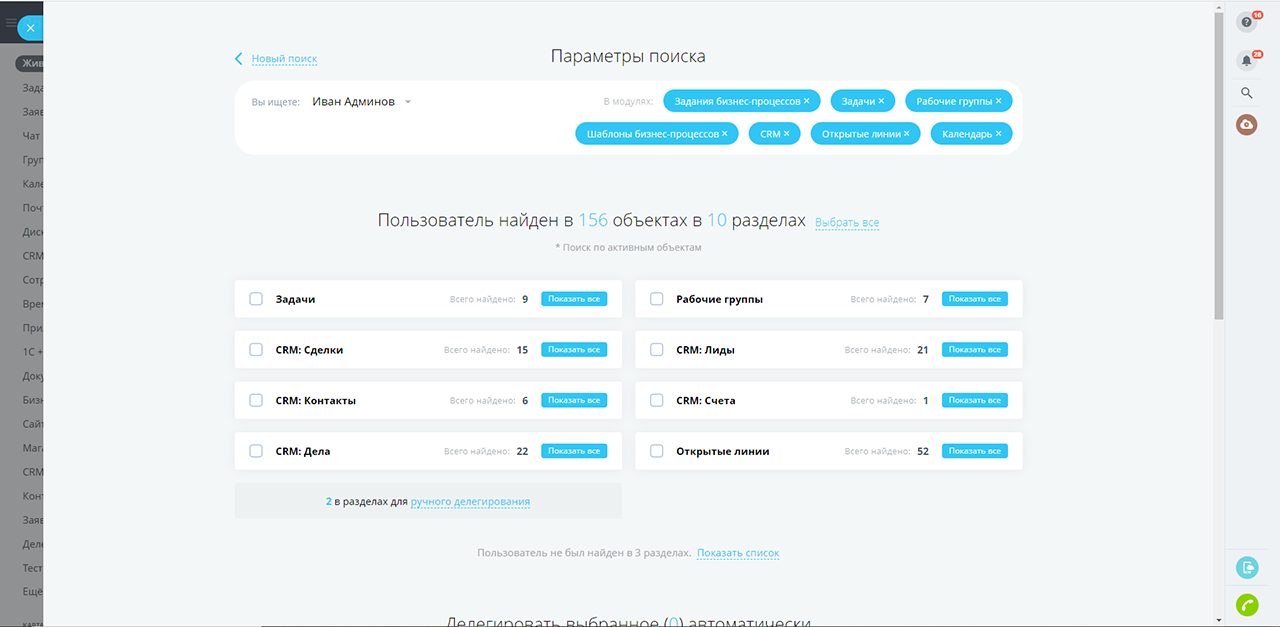Enable the CRM: Дела checkbox
Screen dimensions: 1280x627
click(x=256, y=451)
